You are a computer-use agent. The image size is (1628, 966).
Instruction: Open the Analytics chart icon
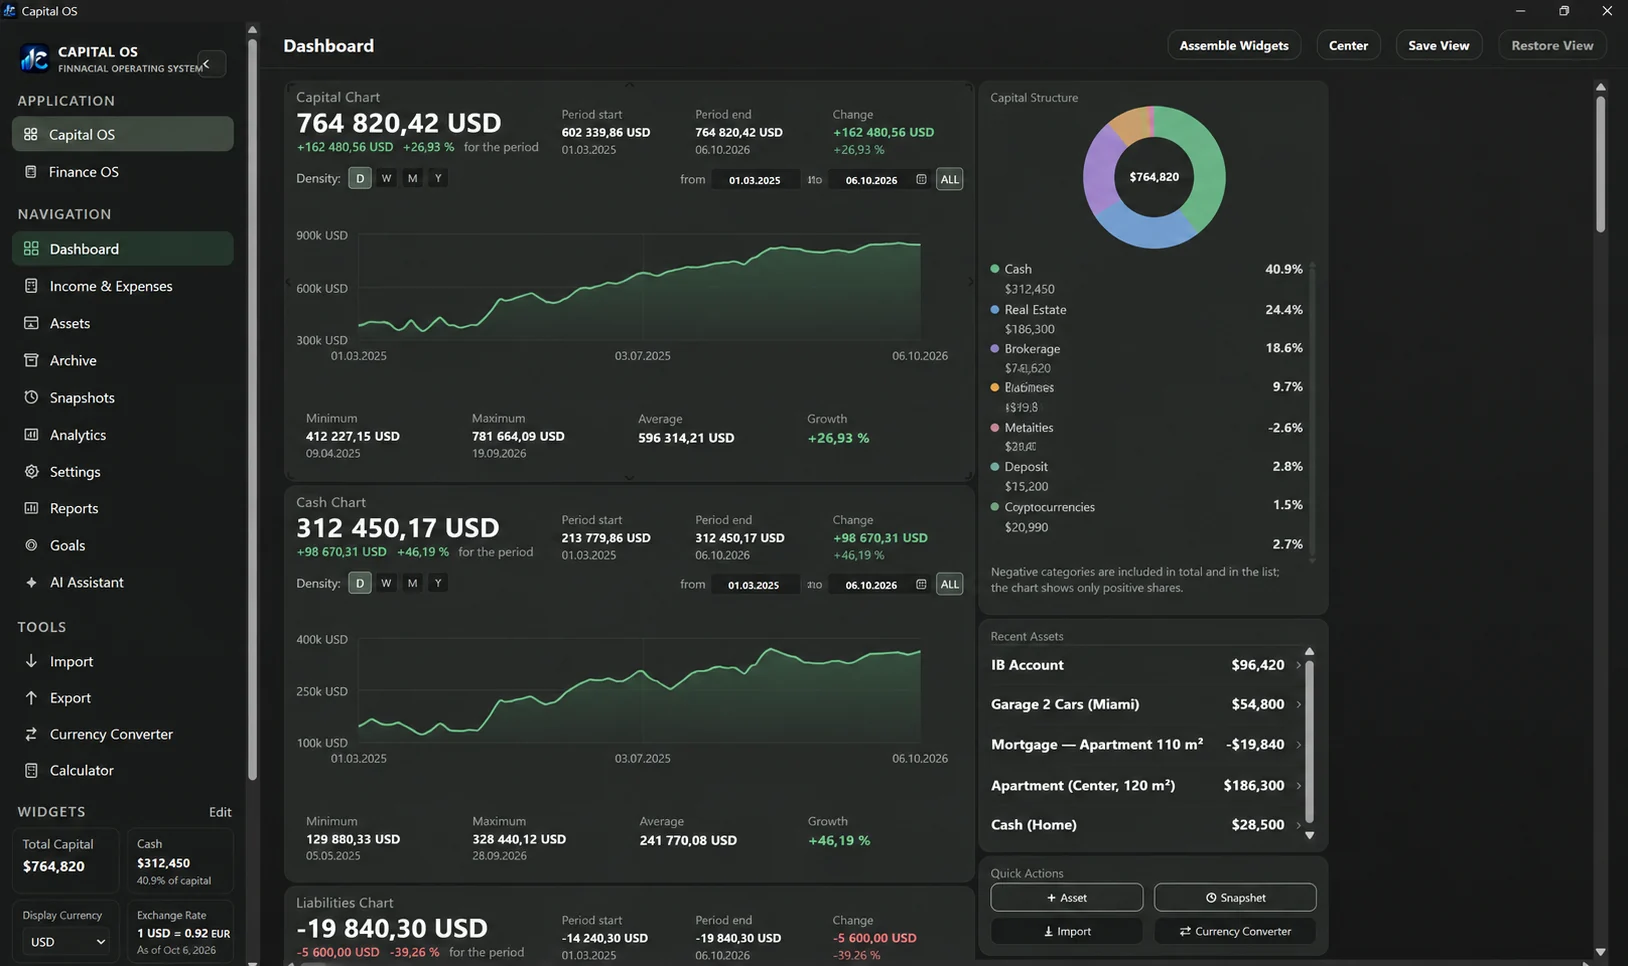31,434
